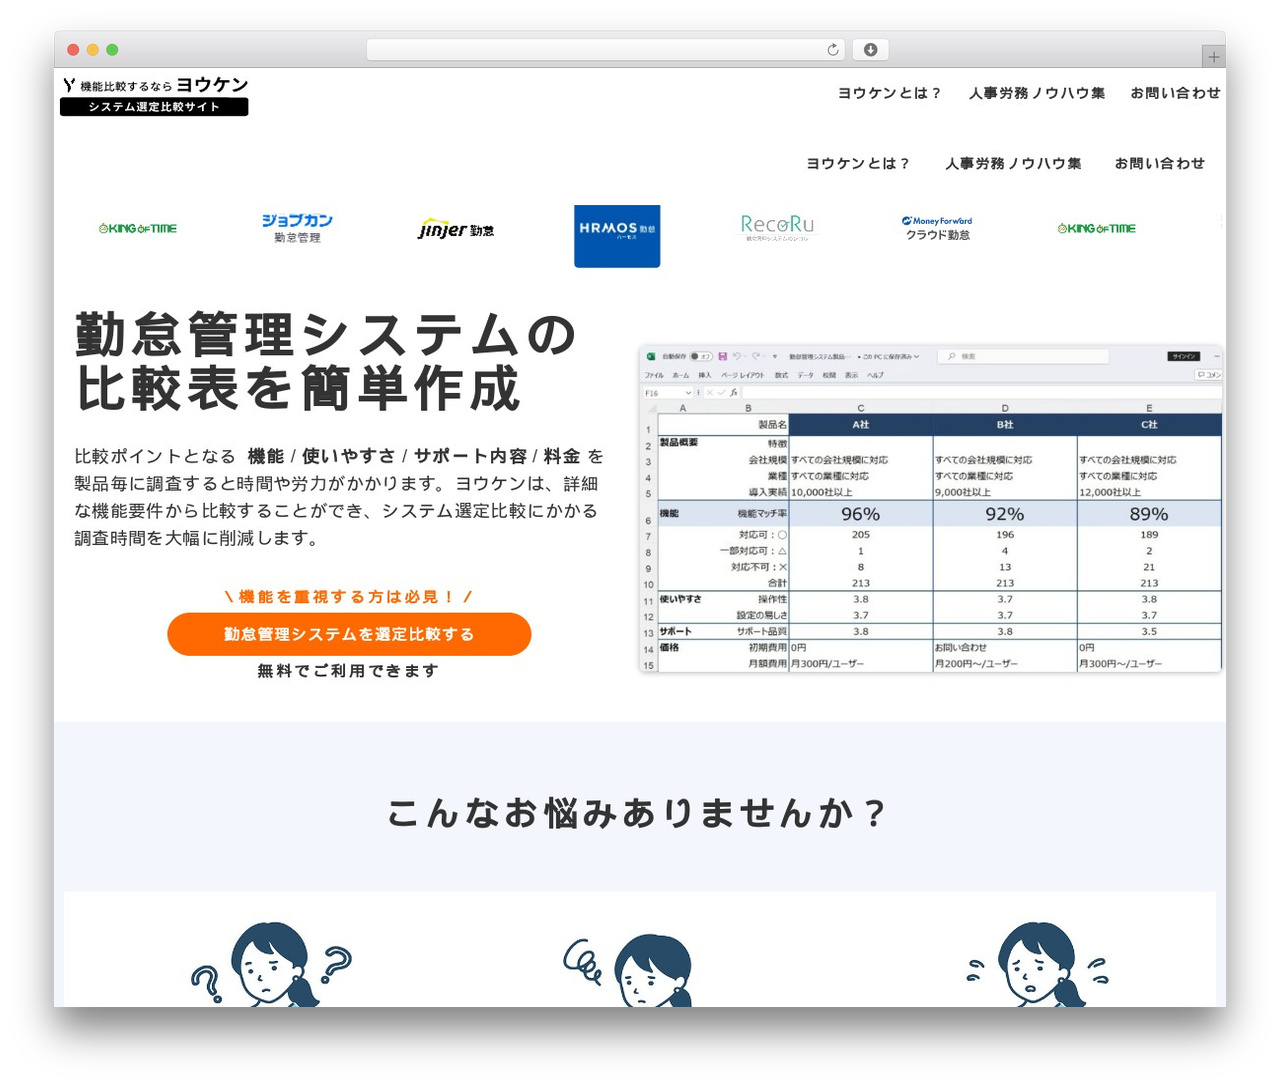Open a new tab with plus button
This screenshot has height=1084, width=1280.
[x=1213, y=57]
